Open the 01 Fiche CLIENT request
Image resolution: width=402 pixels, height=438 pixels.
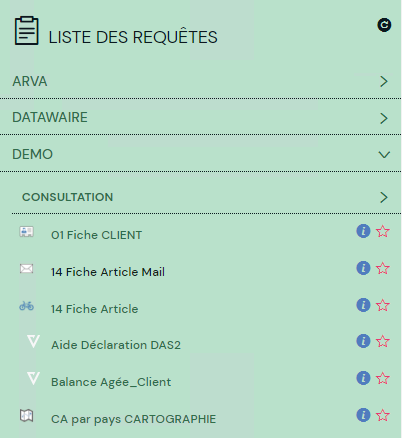coord(96,235)
